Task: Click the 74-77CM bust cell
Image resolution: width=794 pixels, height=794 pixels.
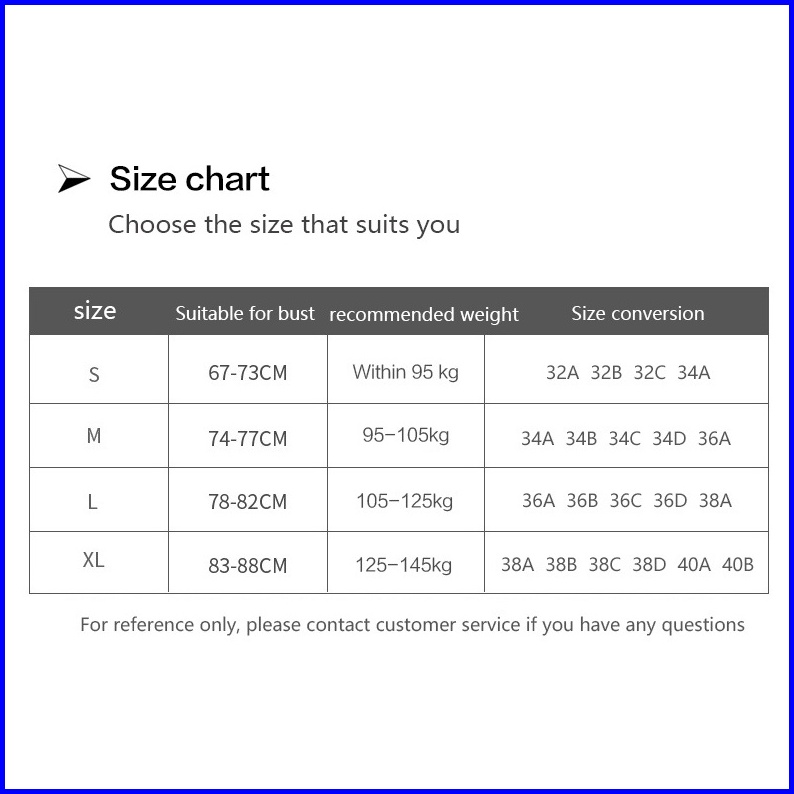Action: 247,439
